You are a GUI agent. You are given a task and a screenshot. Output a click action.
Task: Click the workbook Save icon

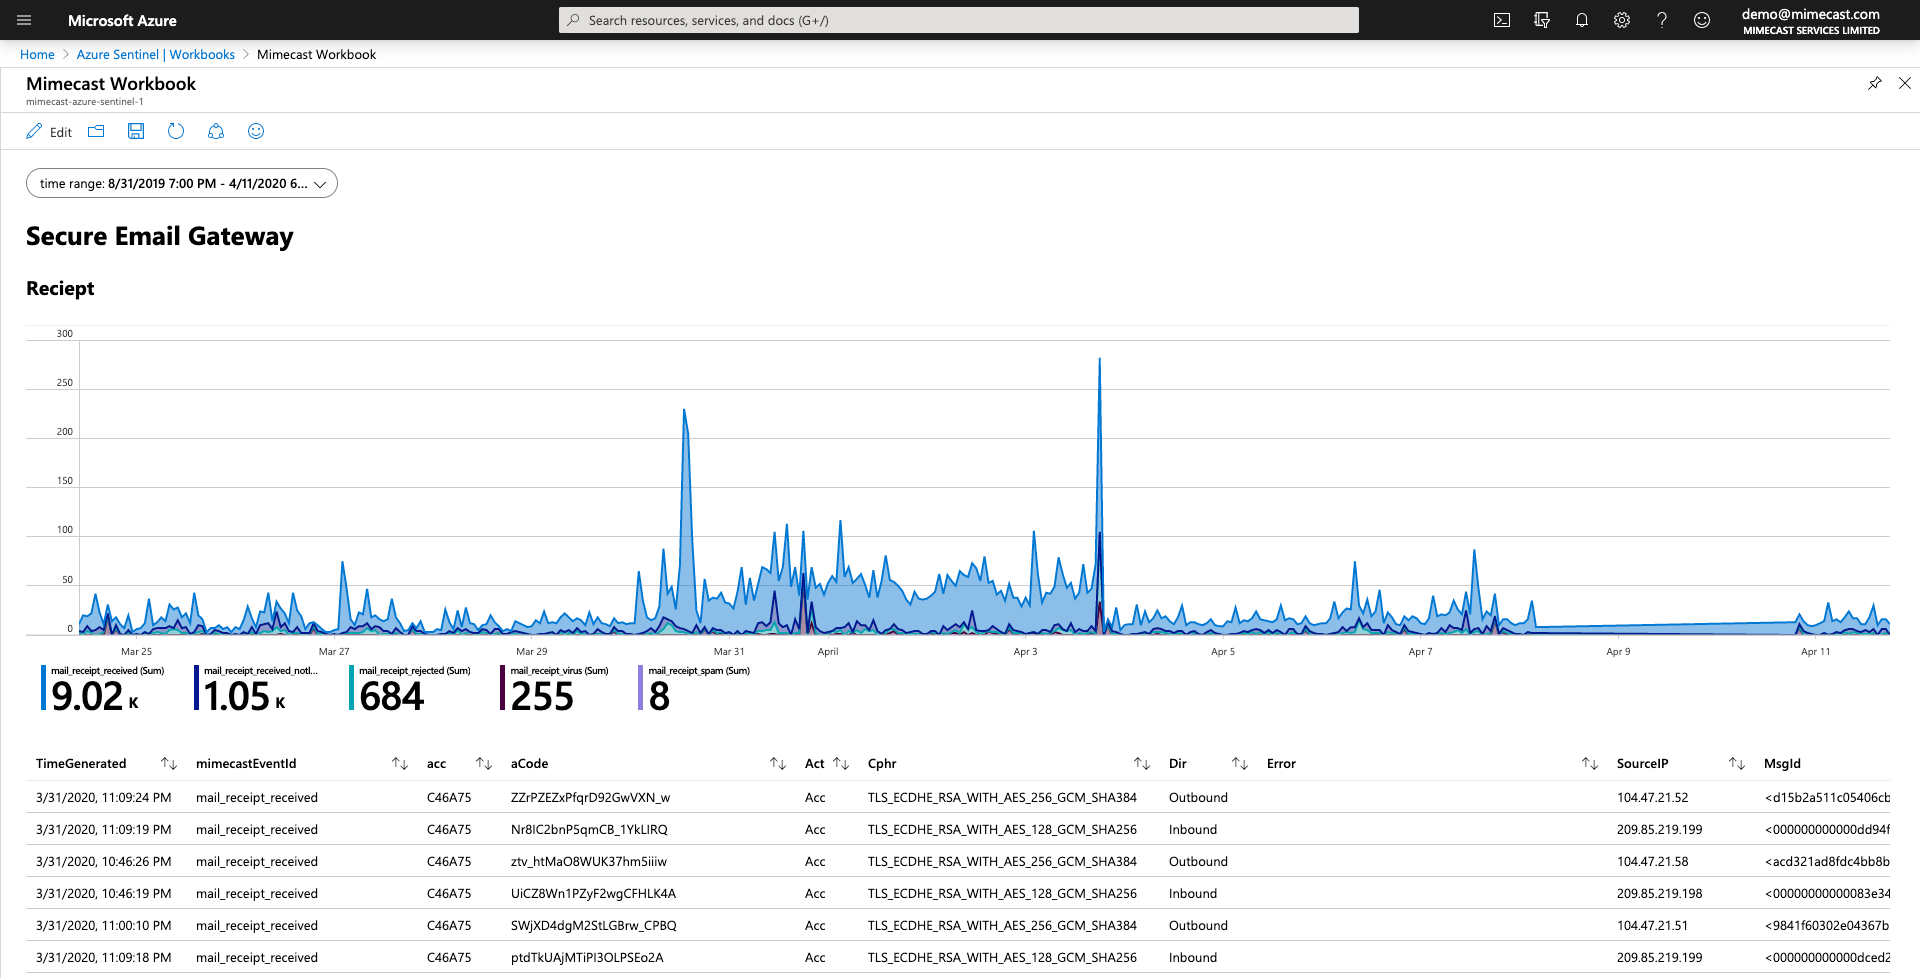click(136, 131)
